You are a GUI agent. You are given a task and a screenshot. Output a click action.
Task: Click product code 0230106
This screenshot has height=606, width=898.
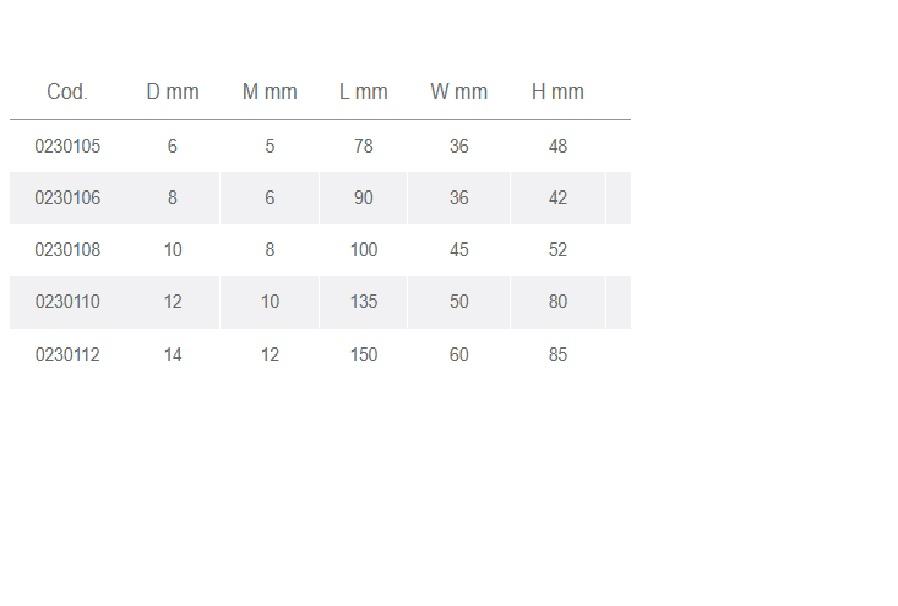click(x=67, y=198)
